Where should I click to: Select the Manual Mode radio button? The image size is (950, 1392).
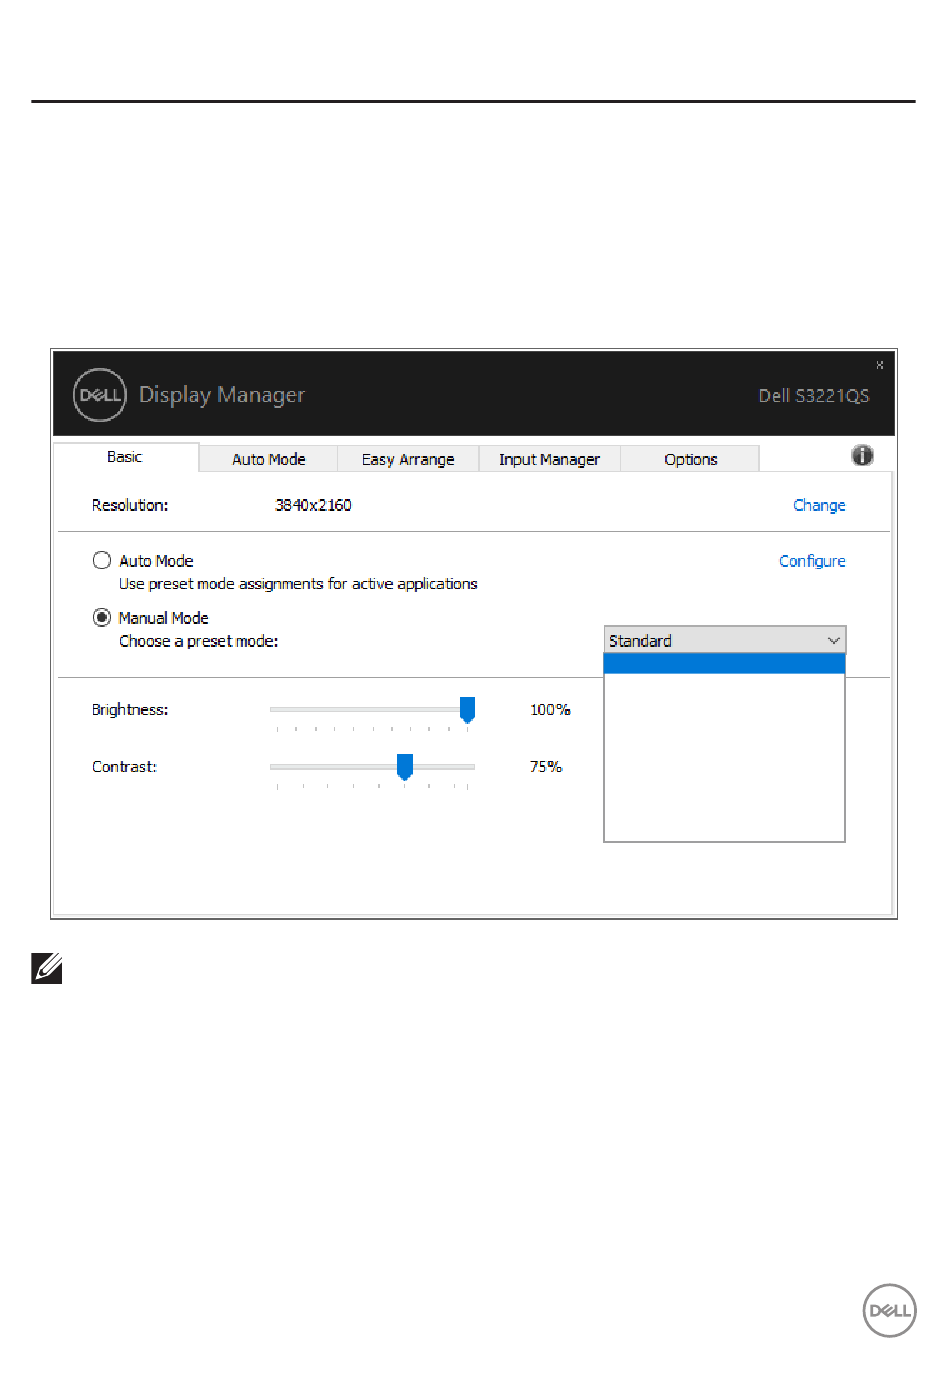click(x=102, y=617)
